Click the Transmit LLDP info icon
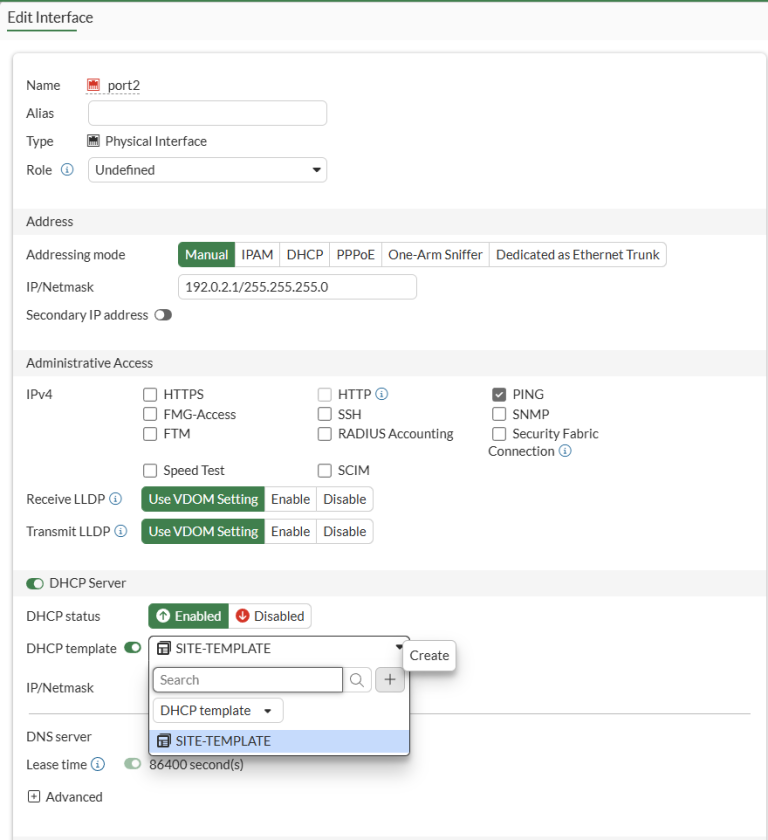The width and height of the screenshot is (768, 840). [x=121, y=531]
